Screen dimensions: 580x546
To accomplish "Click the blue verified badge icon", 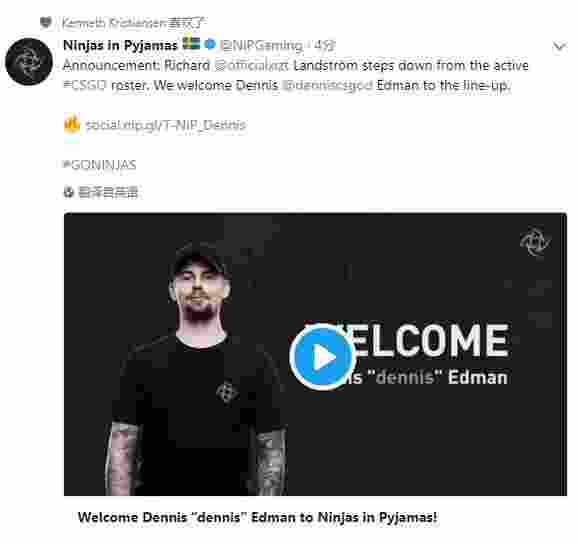I will click(210, 44).
